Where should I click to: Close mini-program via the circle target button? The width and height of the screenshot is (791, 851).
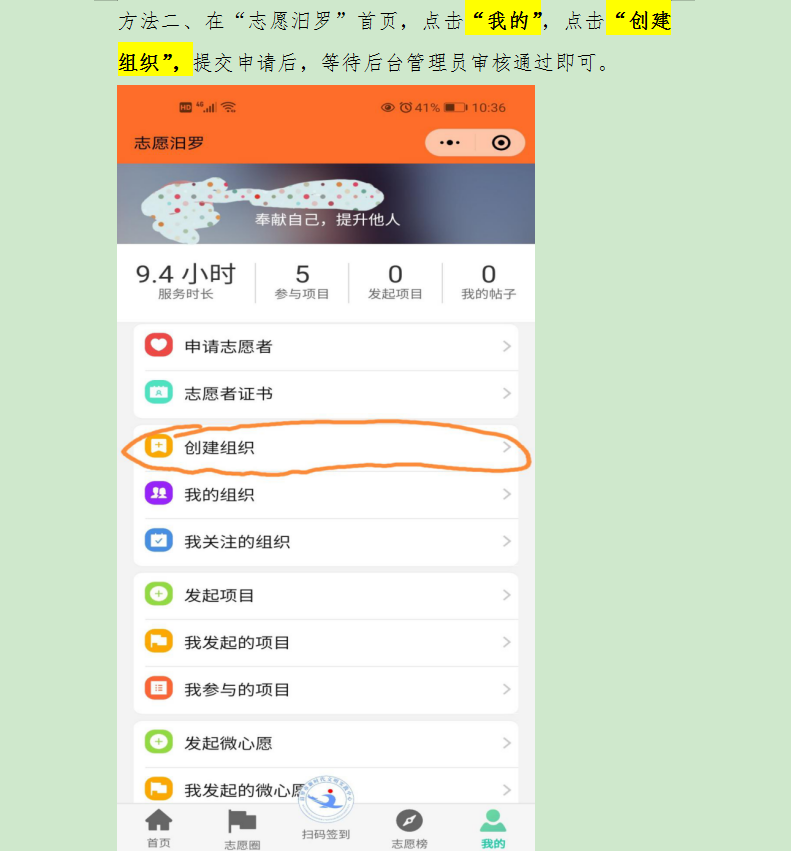[501, 143]
